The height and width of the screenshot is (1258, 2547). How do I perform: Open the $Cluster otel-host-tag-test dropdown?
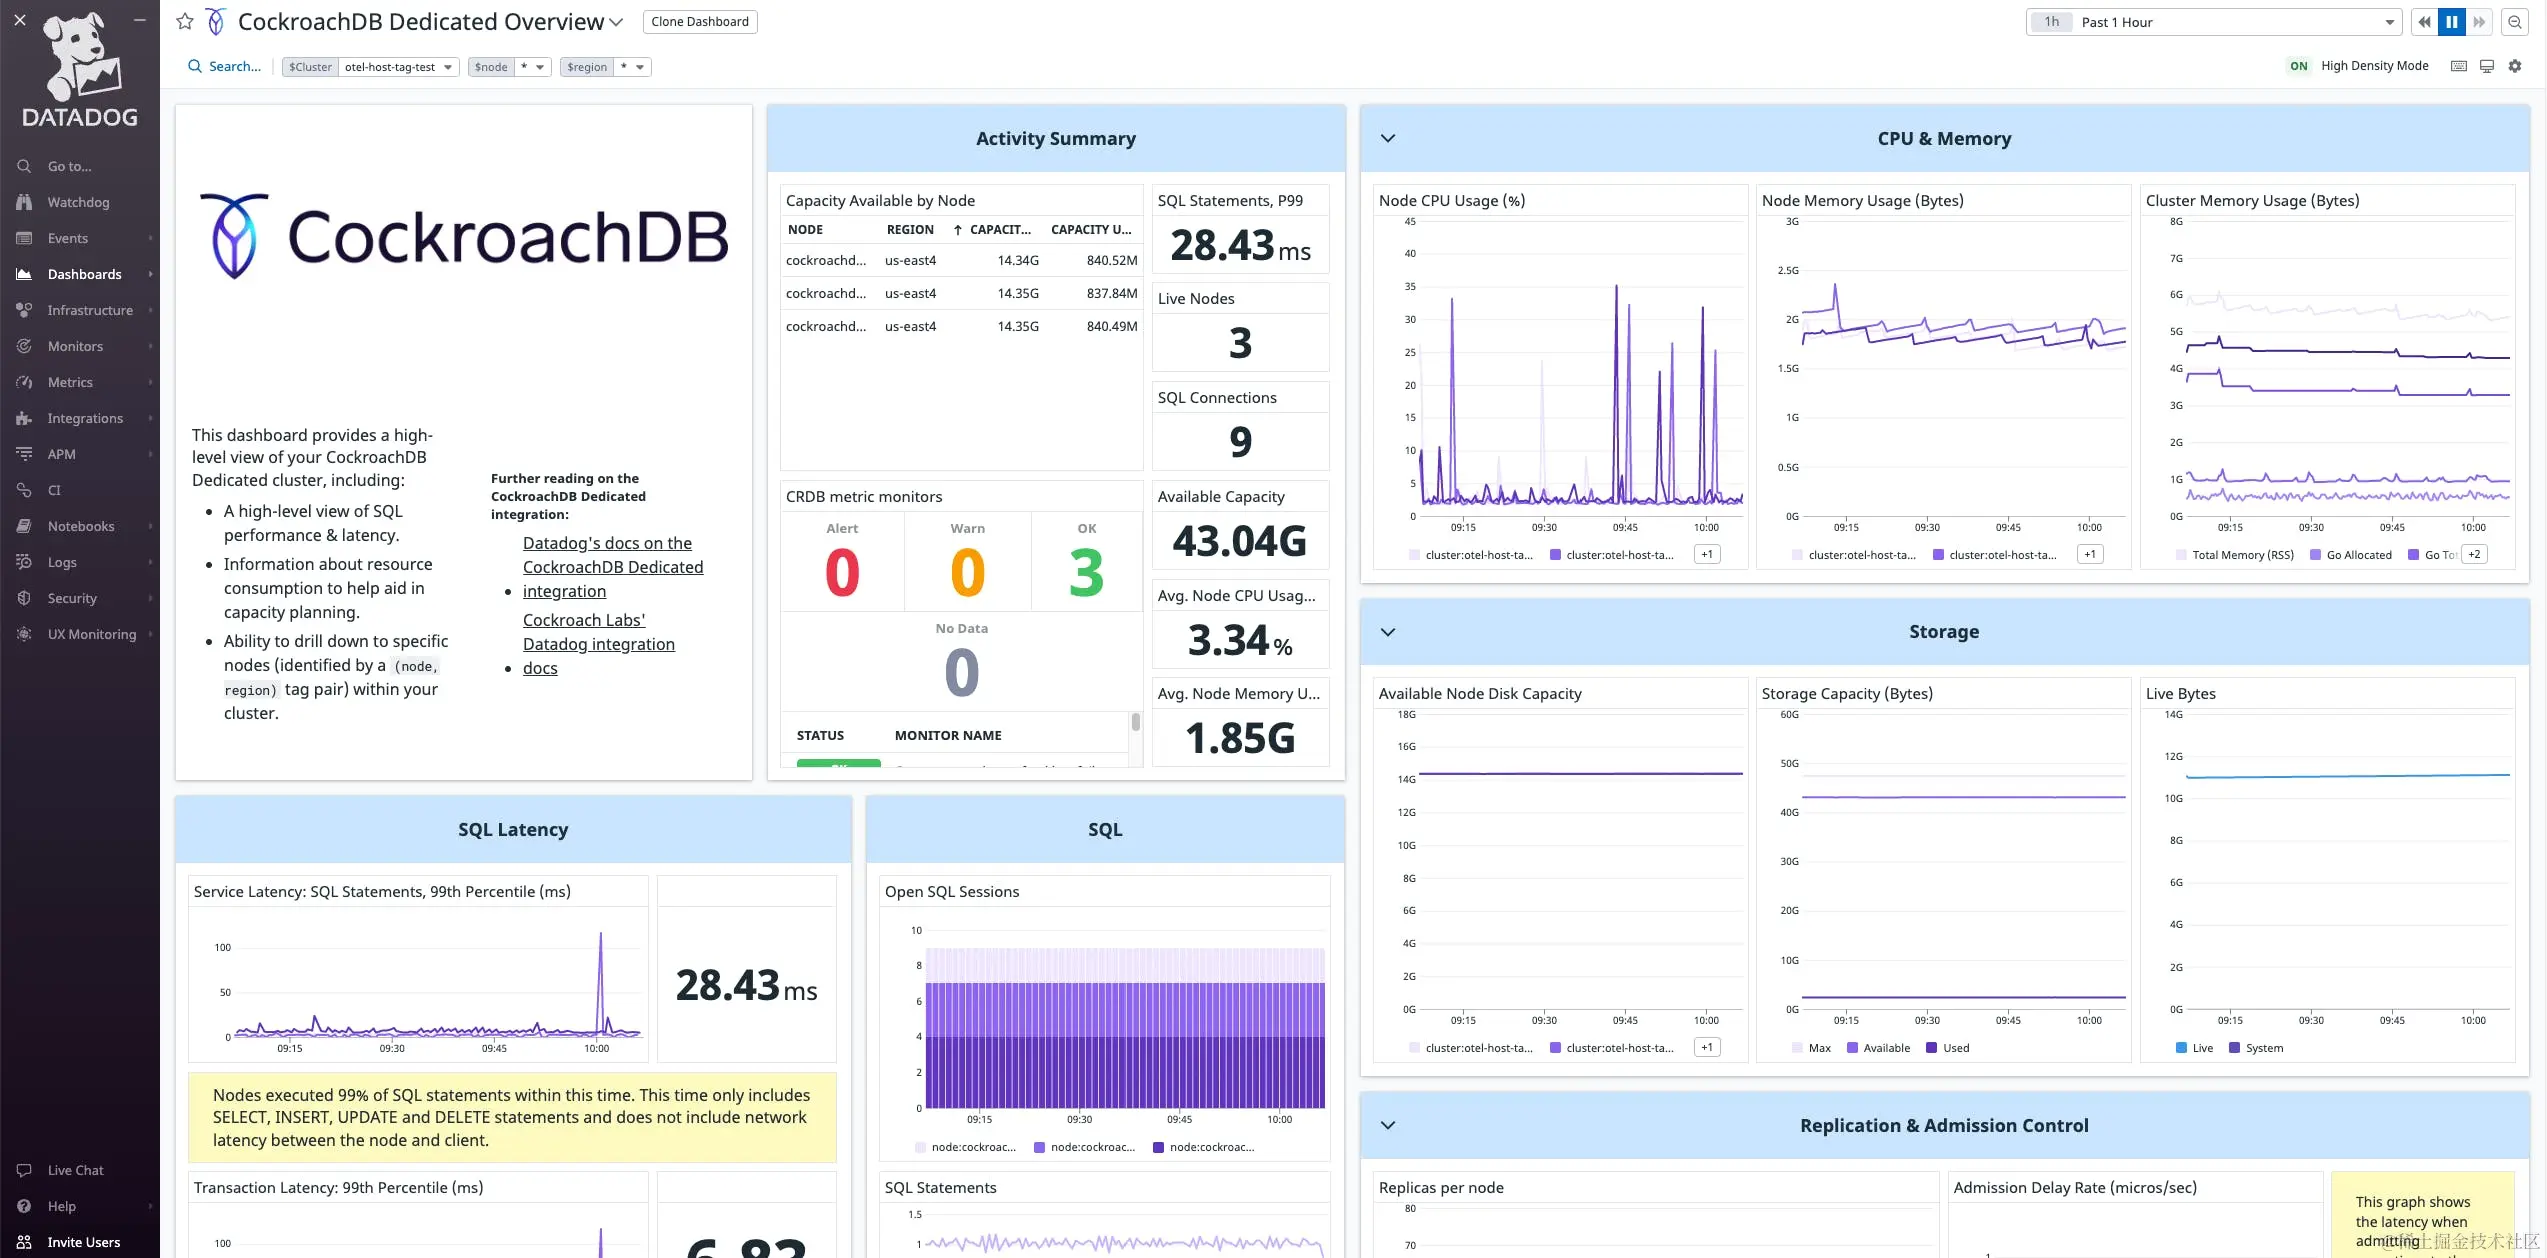[x=369, y=67]
